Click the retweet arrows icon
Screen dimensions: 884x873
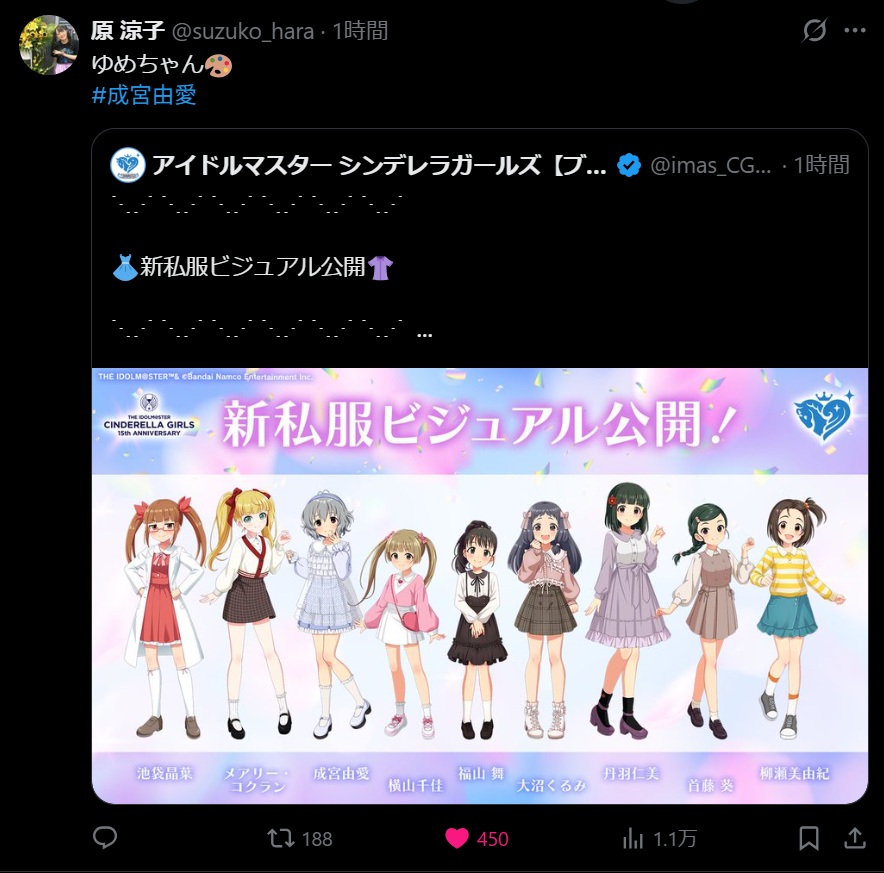(281, 838)
